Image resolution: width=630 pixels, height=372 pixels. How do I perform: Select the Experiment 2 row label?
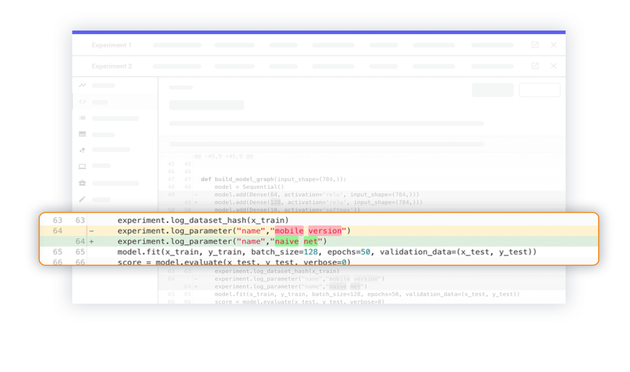pos(111,66)
